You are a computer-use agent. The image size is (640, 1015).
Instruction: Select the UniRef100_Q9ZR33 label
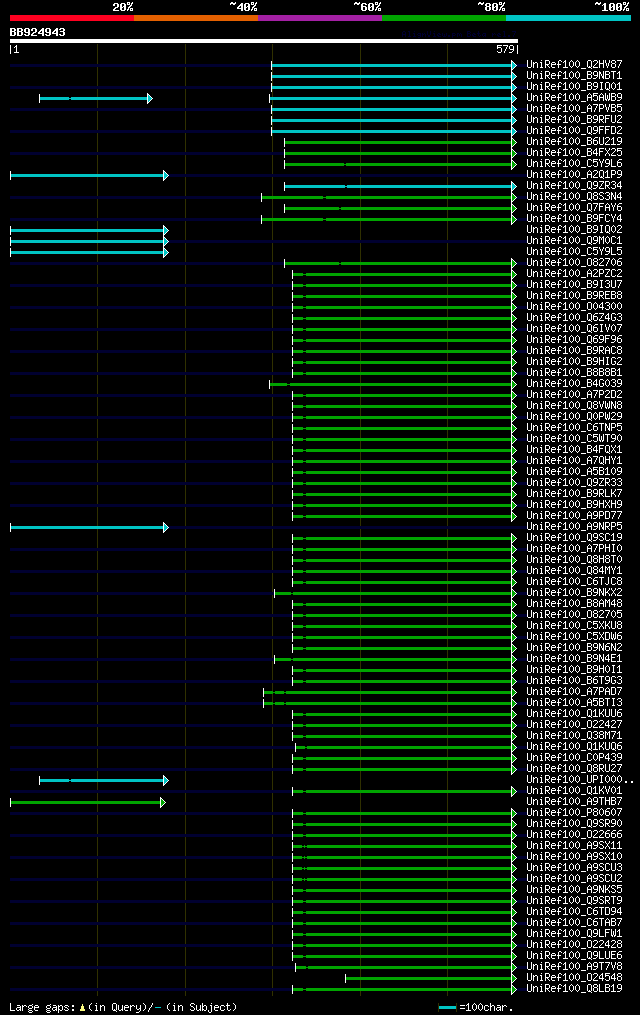click(x=574, y=483)
